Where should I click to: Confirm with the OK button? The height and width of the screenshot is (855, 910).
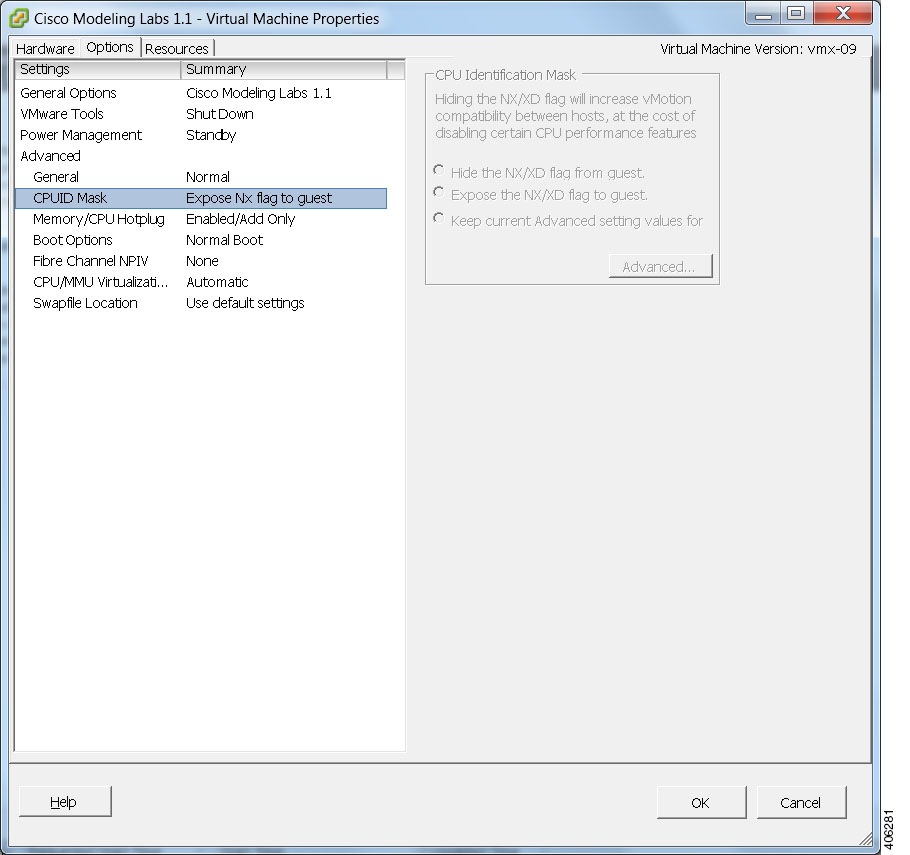pos(701,803)
